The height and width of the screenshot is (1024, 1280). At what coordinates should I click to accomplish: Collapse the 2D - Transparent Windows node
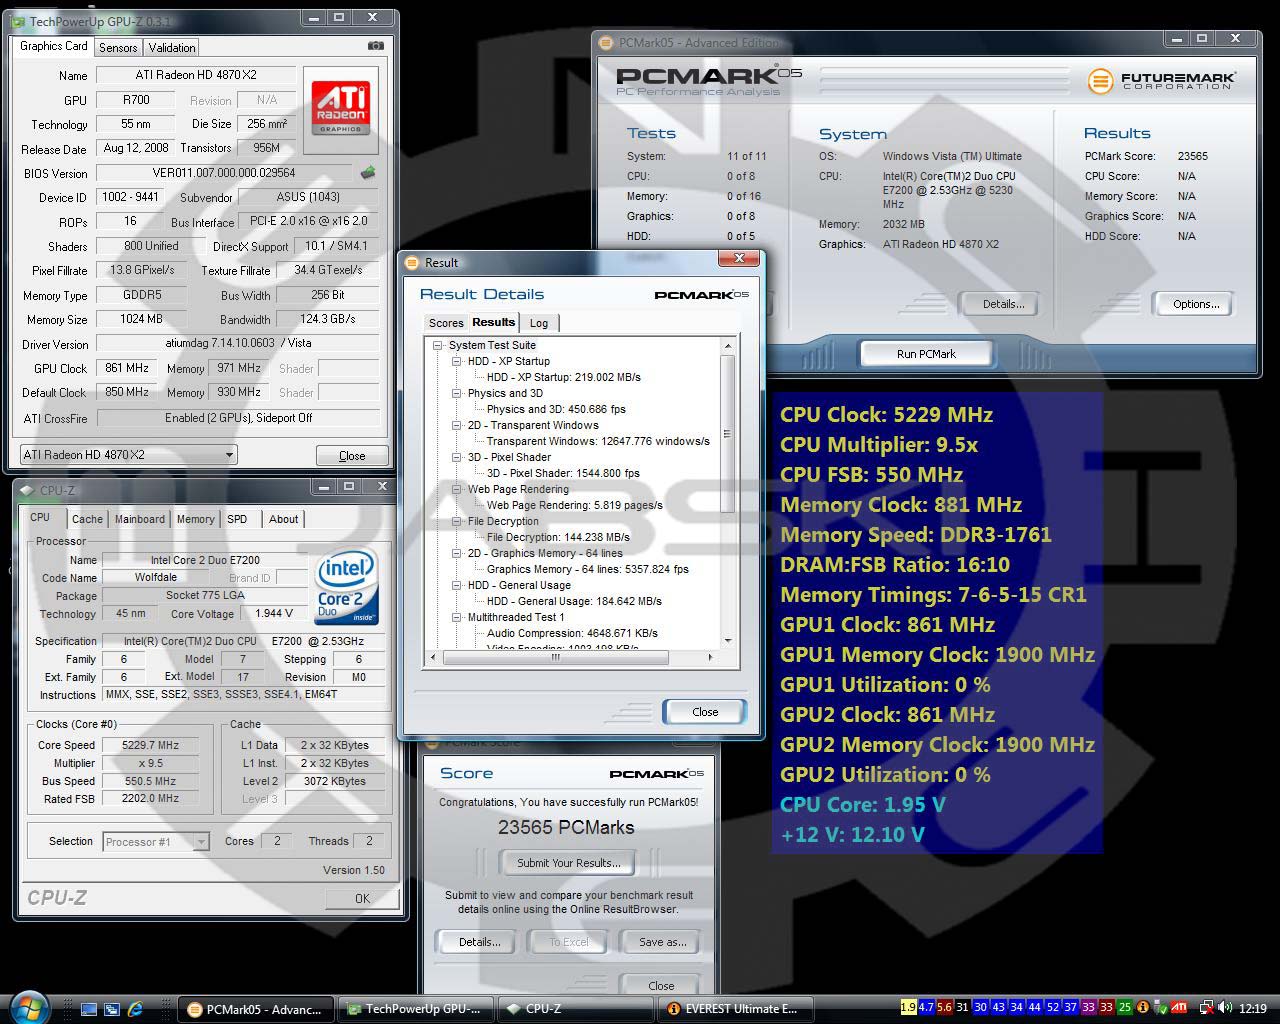tap(457, 425)
